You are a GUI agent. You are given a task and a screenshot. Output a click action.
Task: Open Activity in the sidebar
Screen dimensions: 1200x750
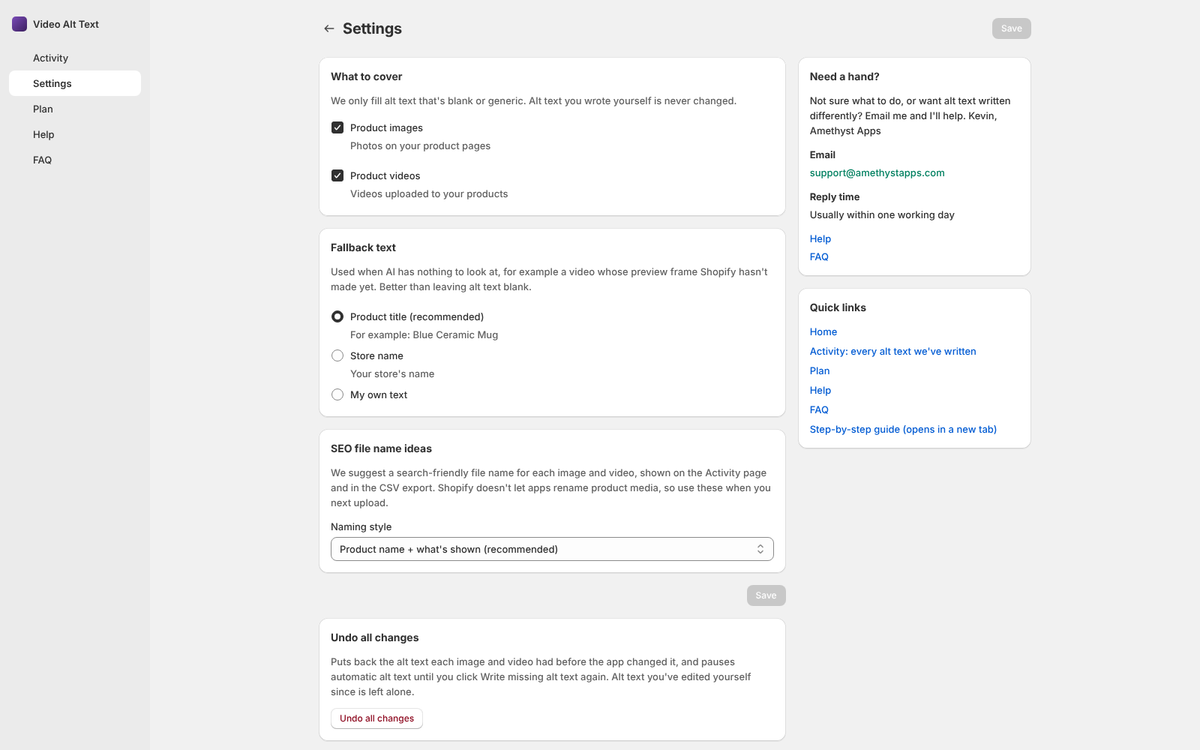pyautogui.click(x=75, y=58)
